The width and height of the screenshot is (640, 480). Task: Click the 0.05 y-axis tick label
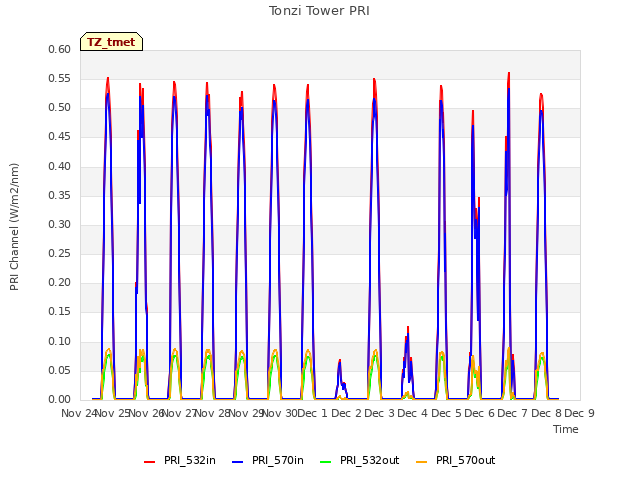(x=60, y=371)
